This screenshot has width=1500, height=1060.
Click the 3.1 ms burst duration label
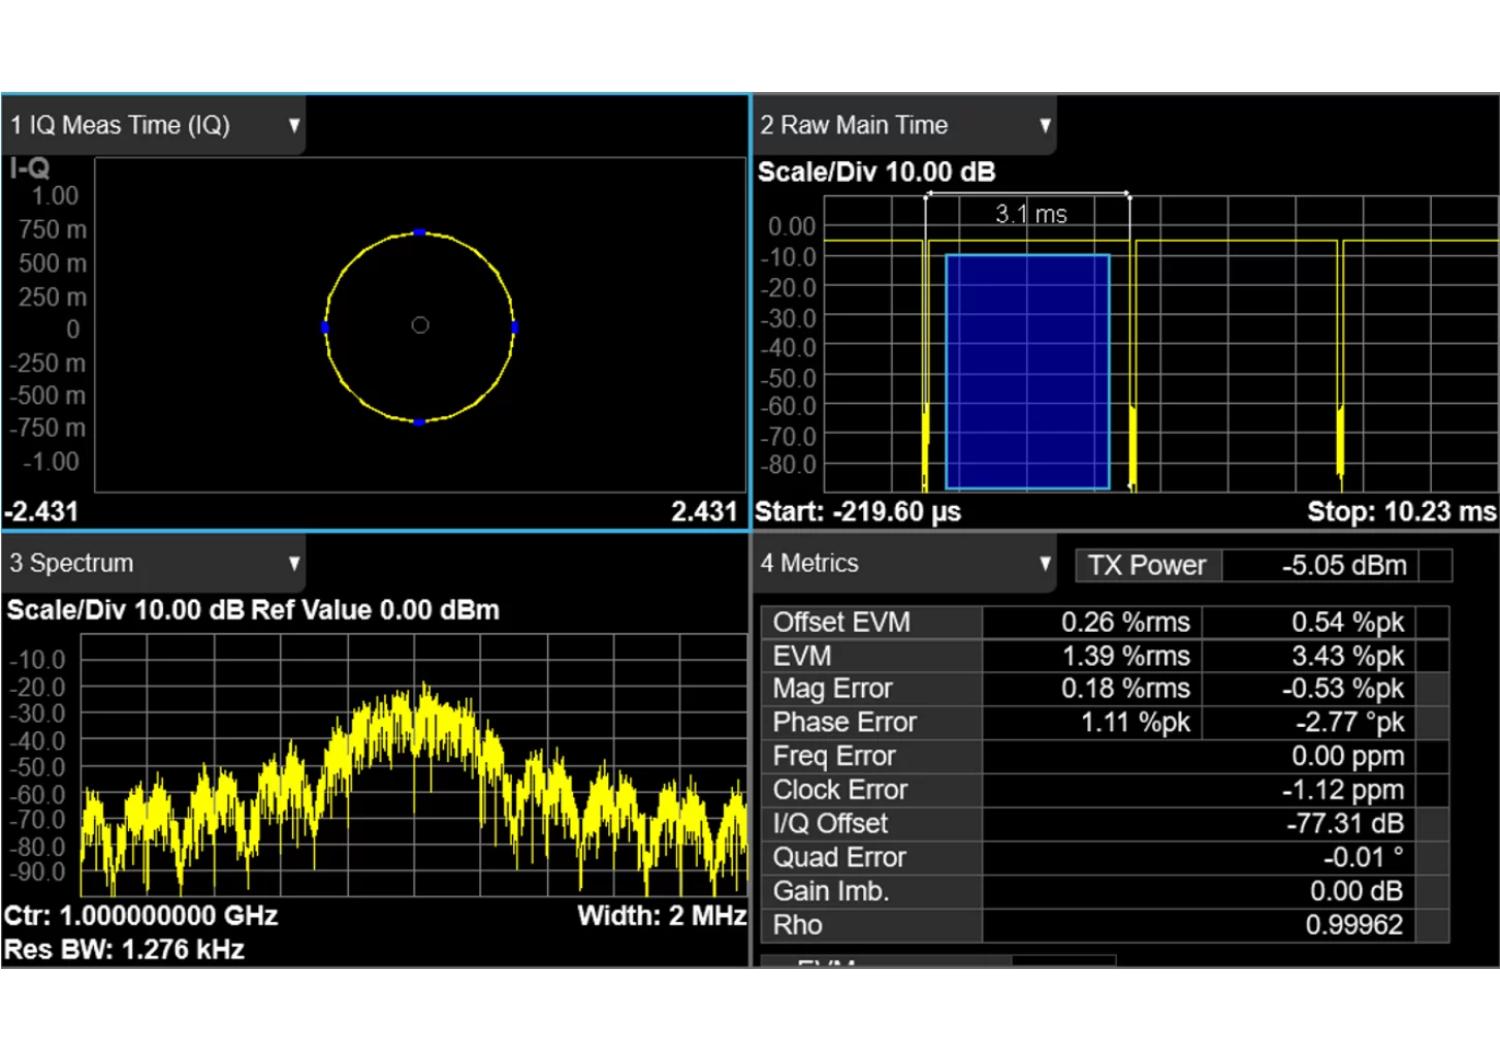(x=1030, y=214)
